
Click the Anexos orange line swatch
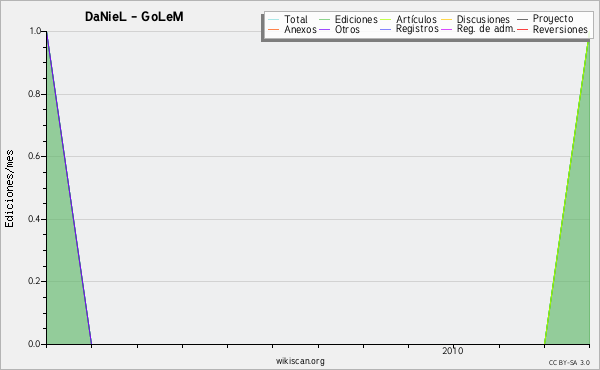(x=274, y=29)
